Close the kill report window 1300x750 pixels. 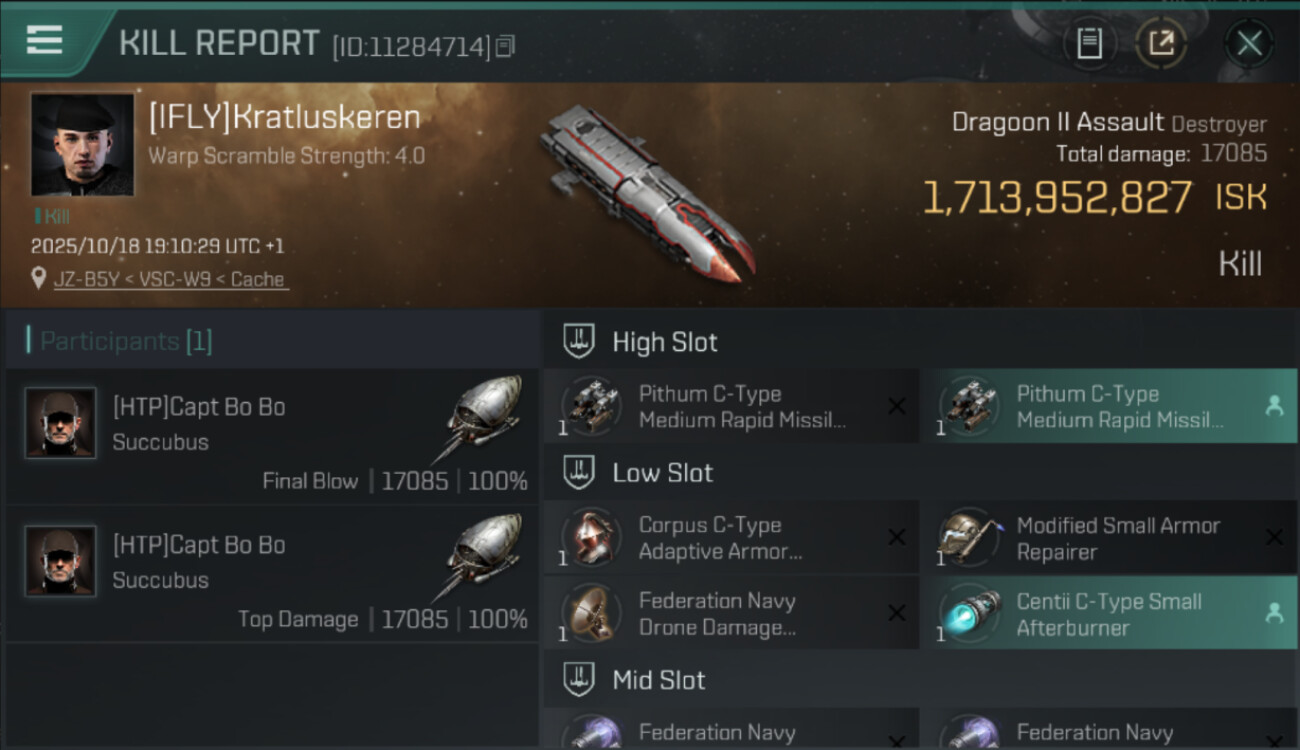[x=1249, y=43]
